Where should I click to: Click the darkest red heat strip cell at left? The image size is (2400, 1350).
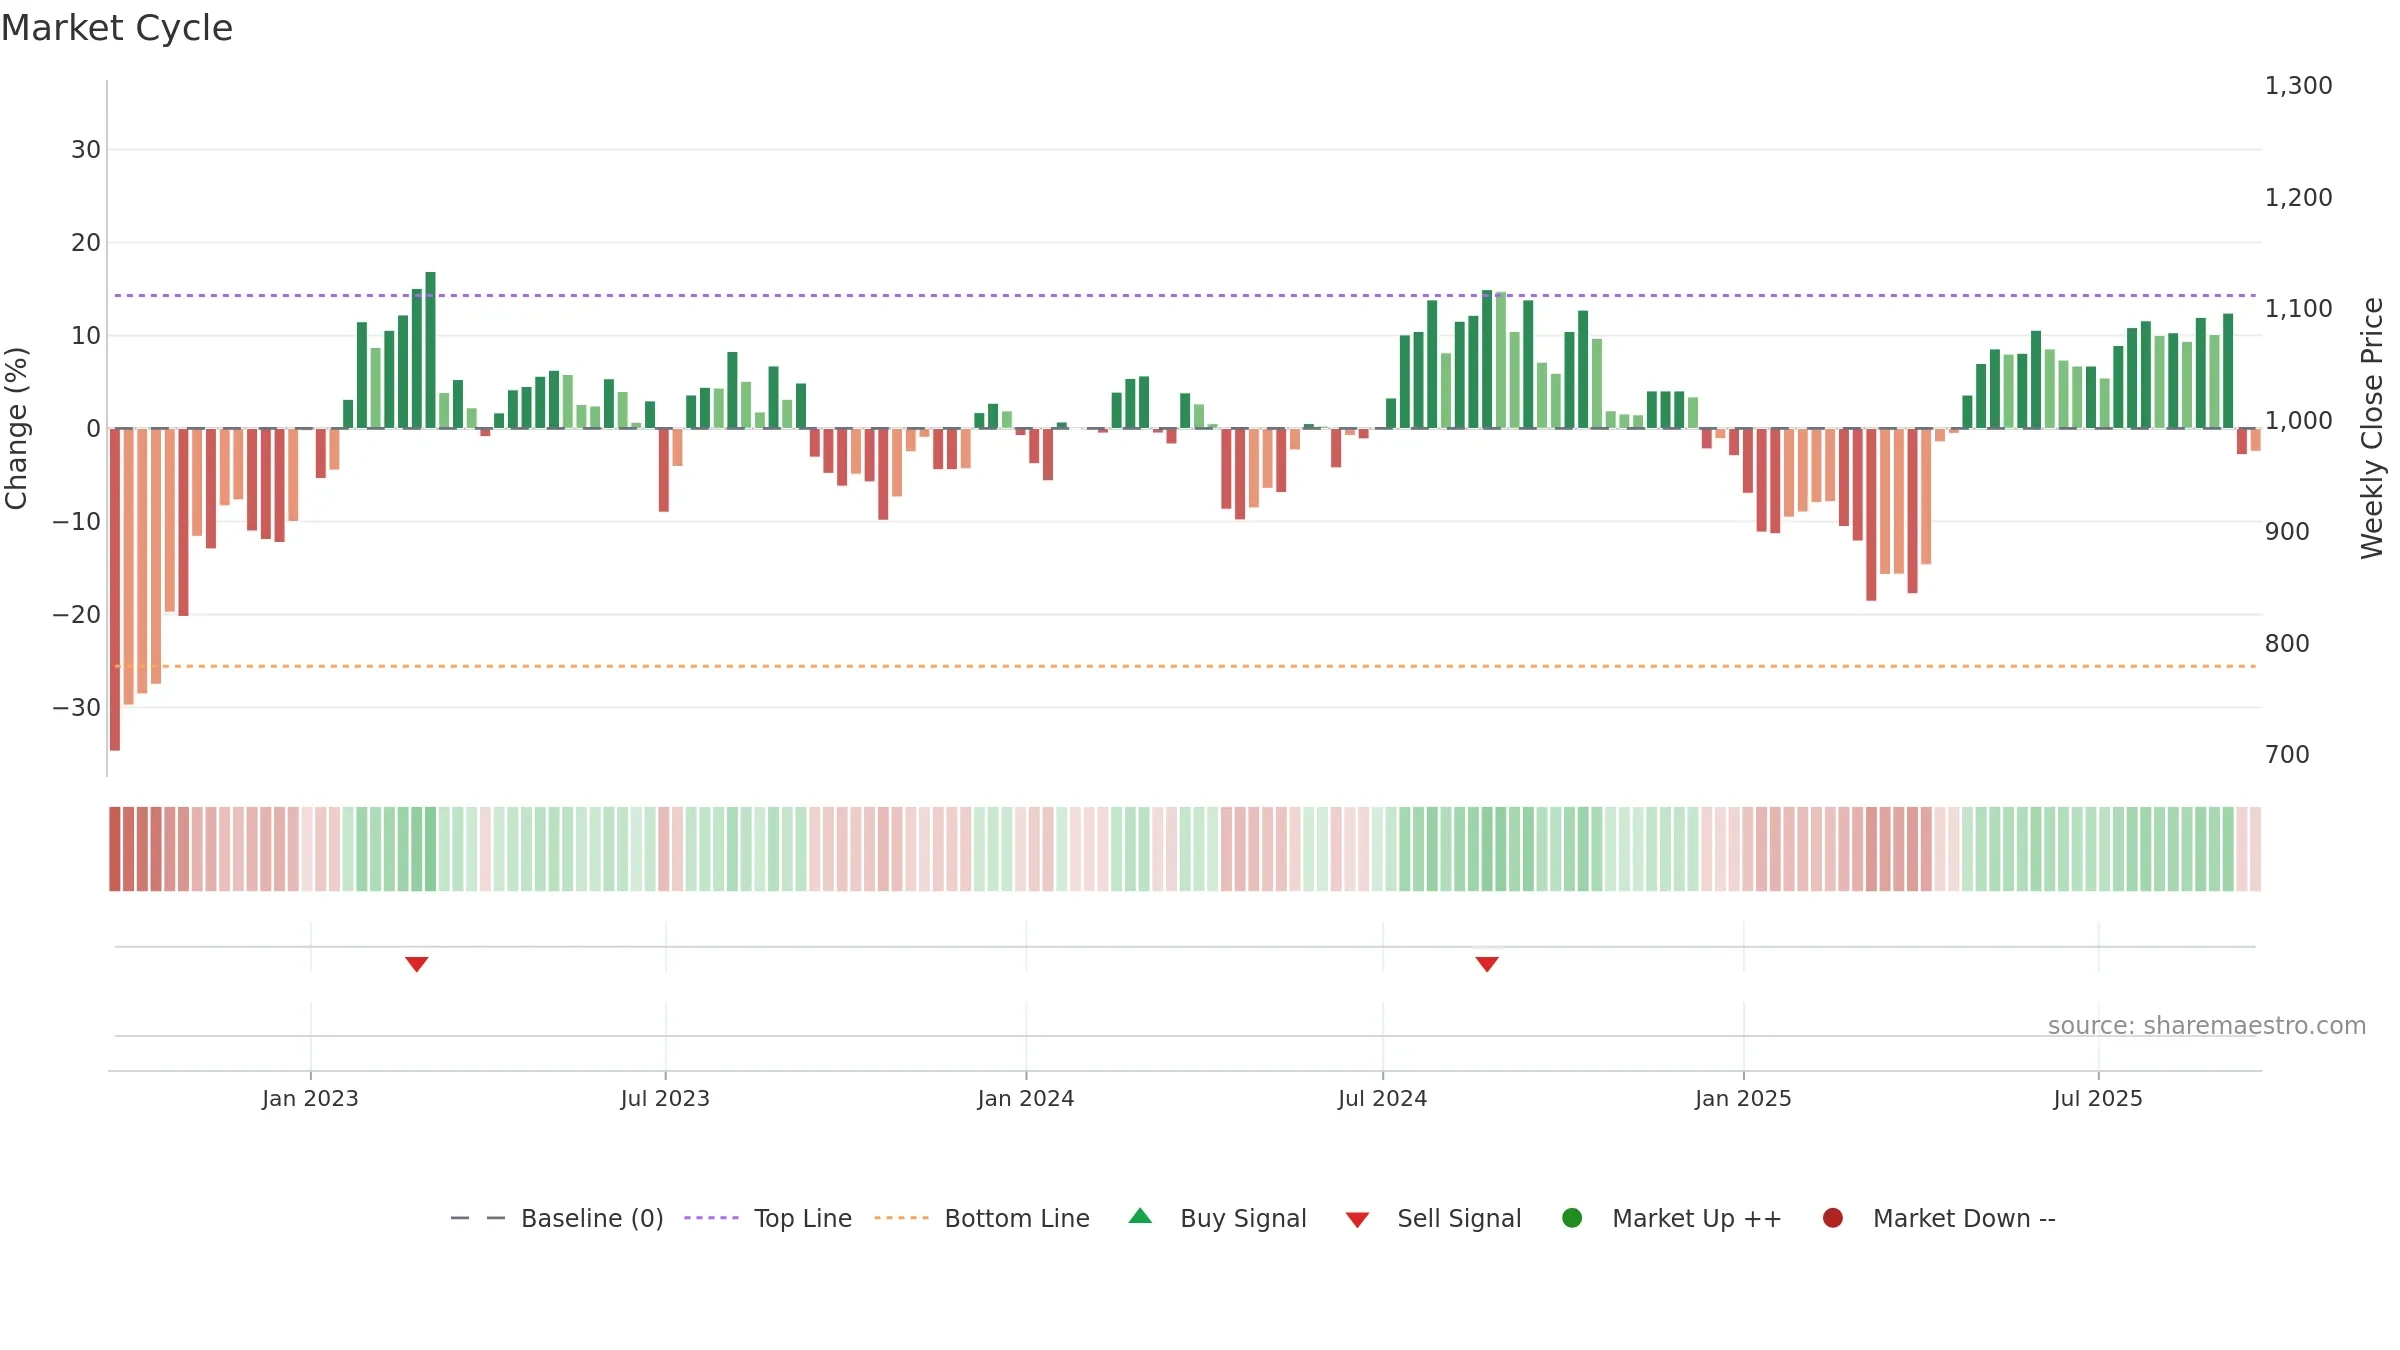pyautogui.click(x=115, y=849)
